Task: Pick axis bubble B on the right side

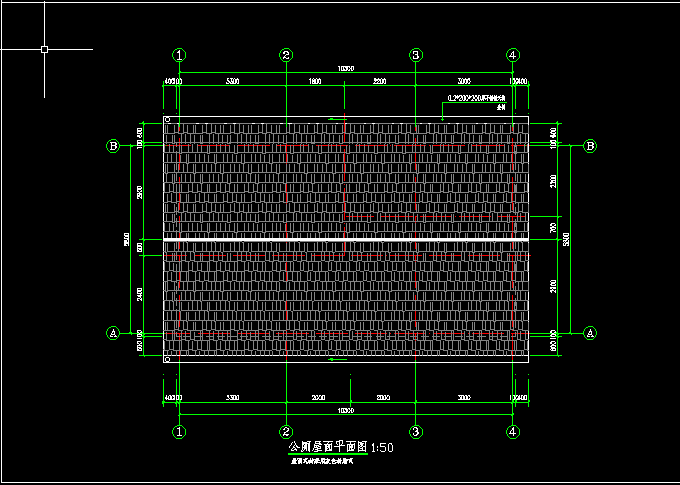Action: point(590,146)
